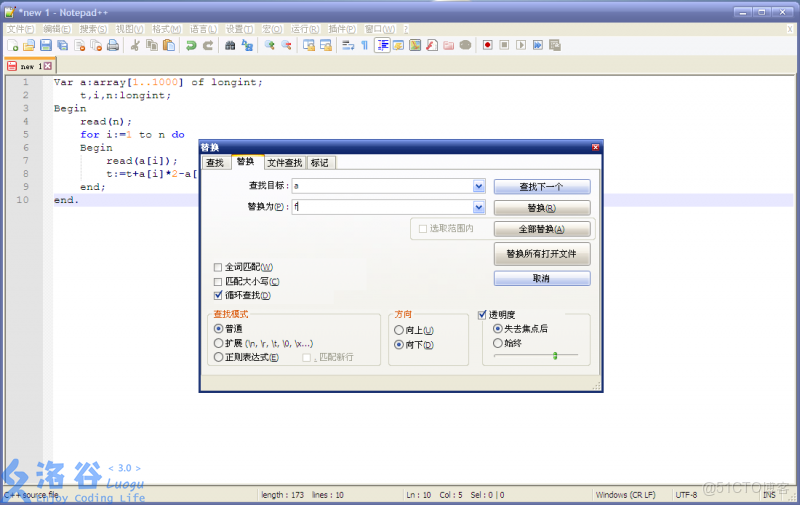The image size is (800, 505).
Task: Enable the 匹配大小写 checkbox
Action: point(218,282)
